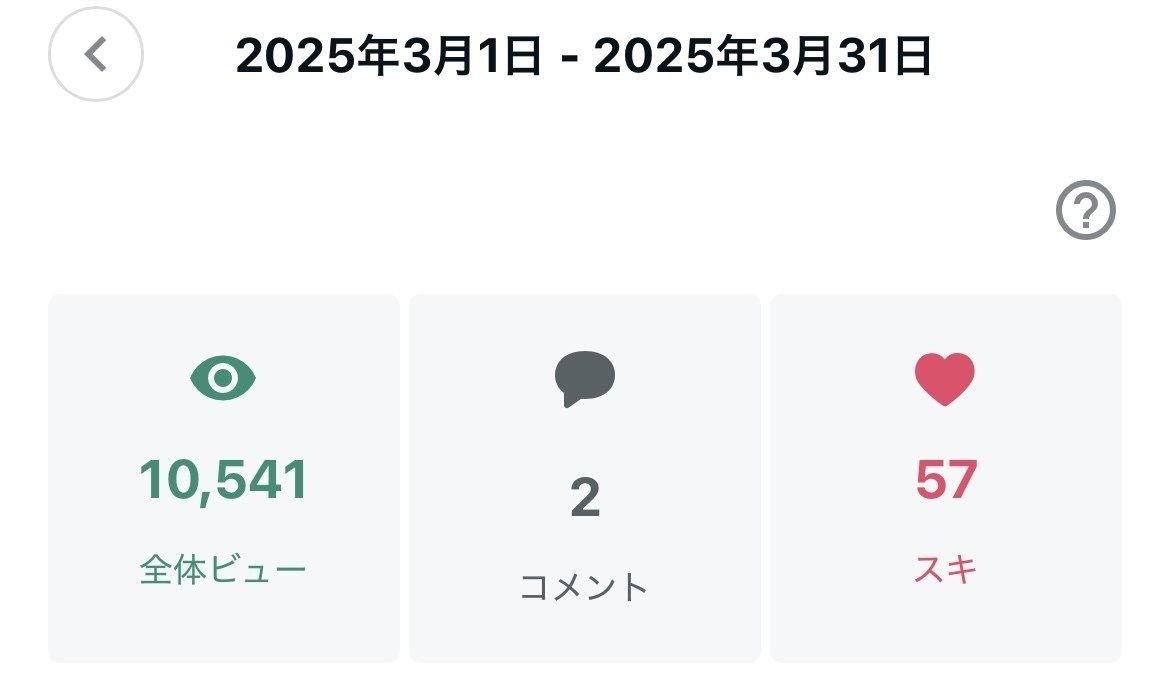1170x688 pixels.
Task: Click the コメント label
Action: tap(584, 587)
